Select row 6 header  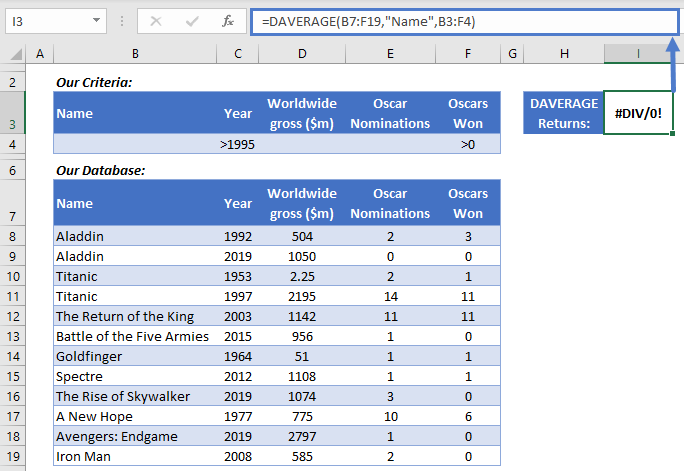coord(12,170)
